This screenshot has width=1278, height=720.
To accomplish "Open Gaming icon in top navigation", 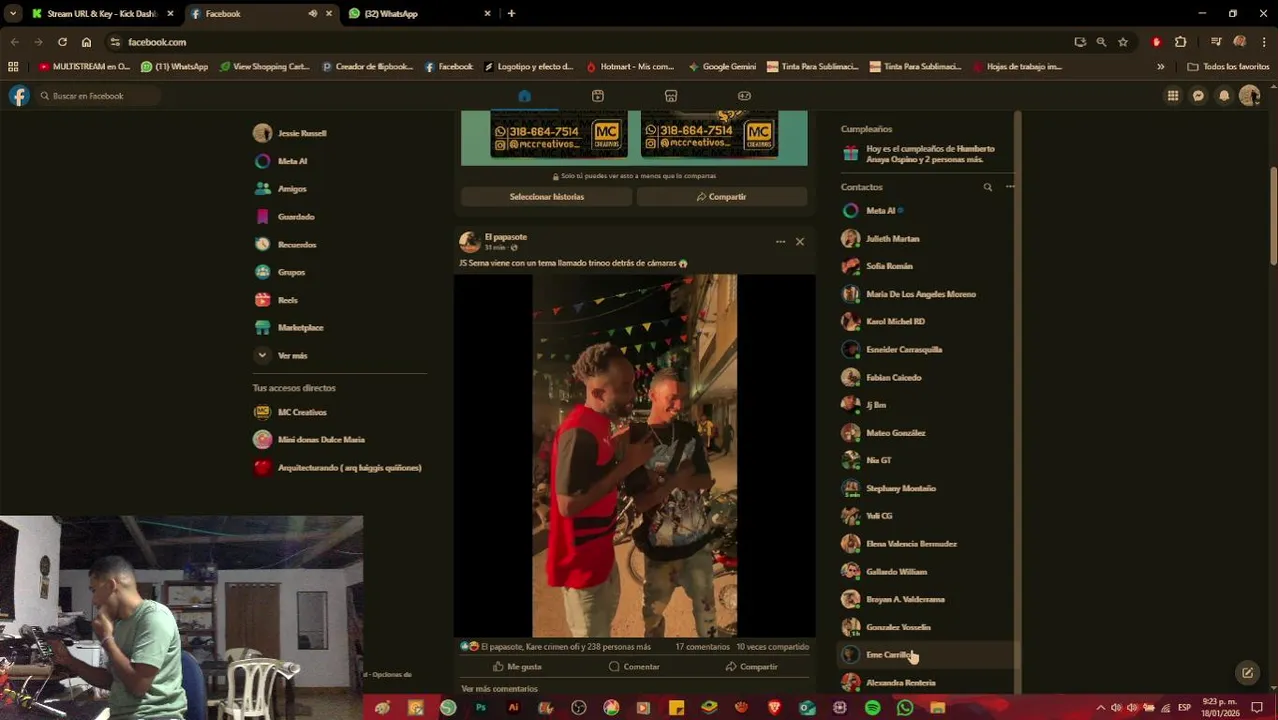I will tap(744, 96).
